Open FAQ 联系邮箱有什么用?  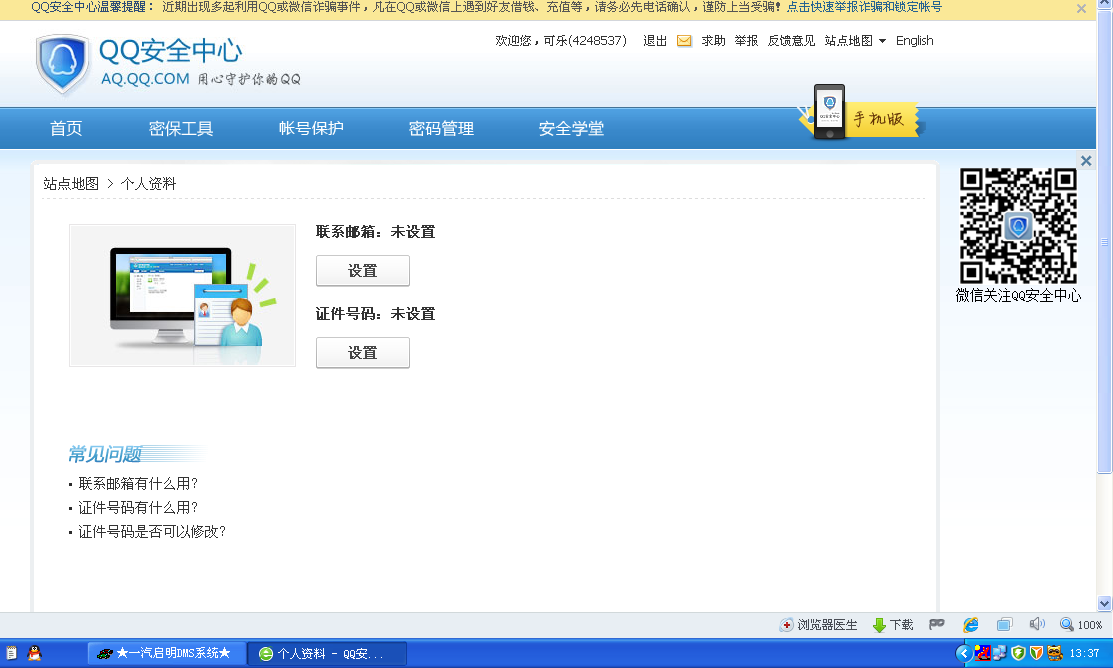(138, 483)
